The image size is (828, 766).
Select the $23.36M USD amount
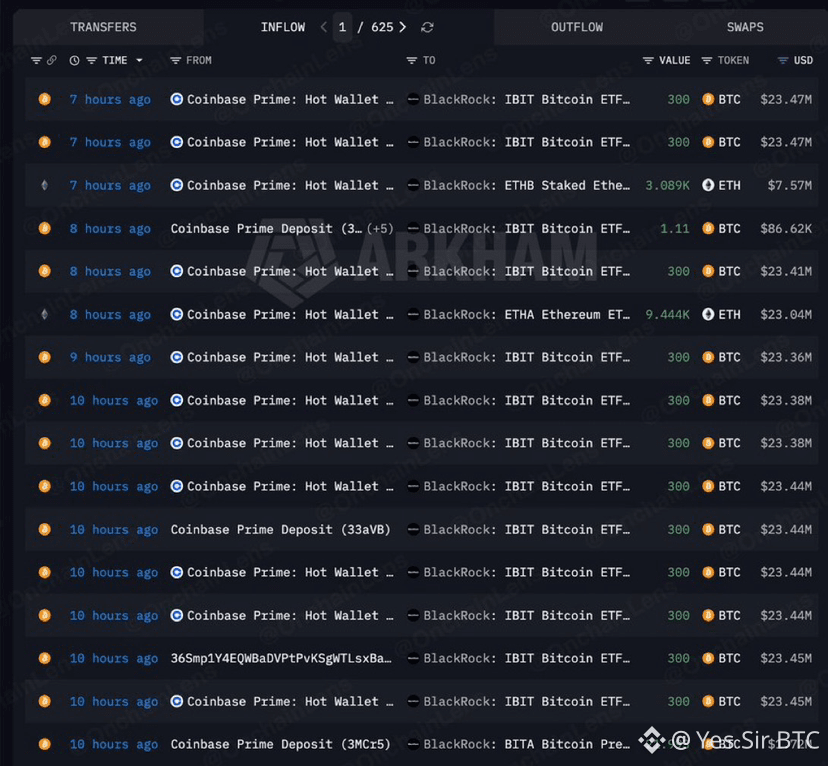[786, 357]
